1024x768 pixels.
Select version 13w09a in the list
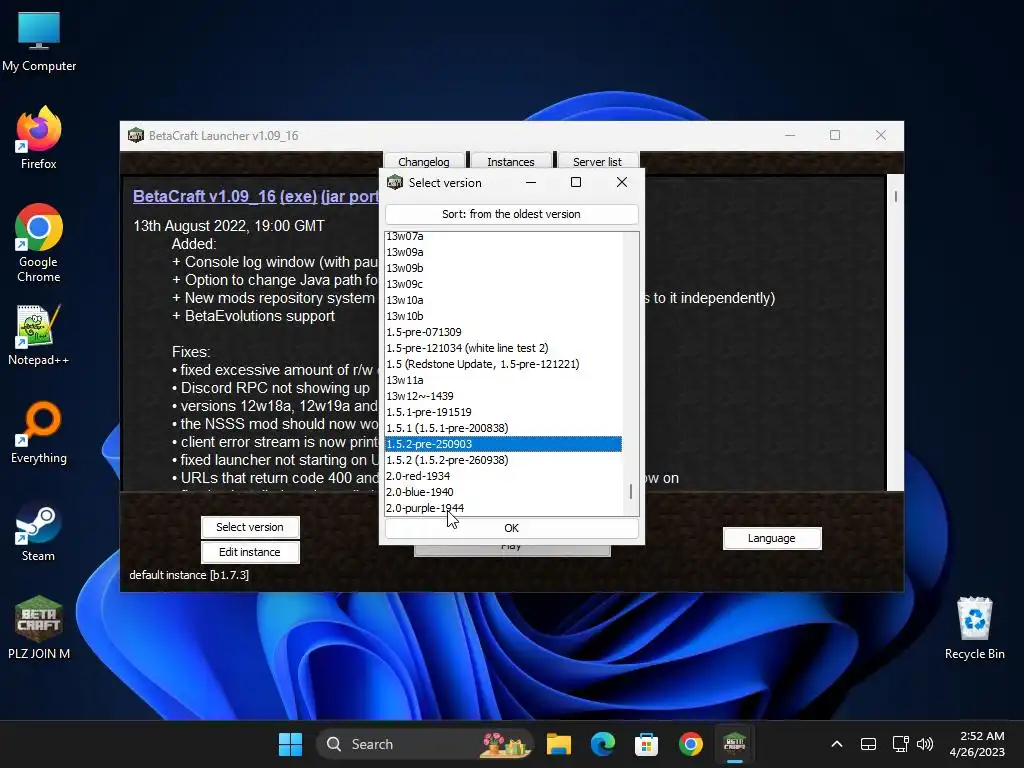[503, 252]
